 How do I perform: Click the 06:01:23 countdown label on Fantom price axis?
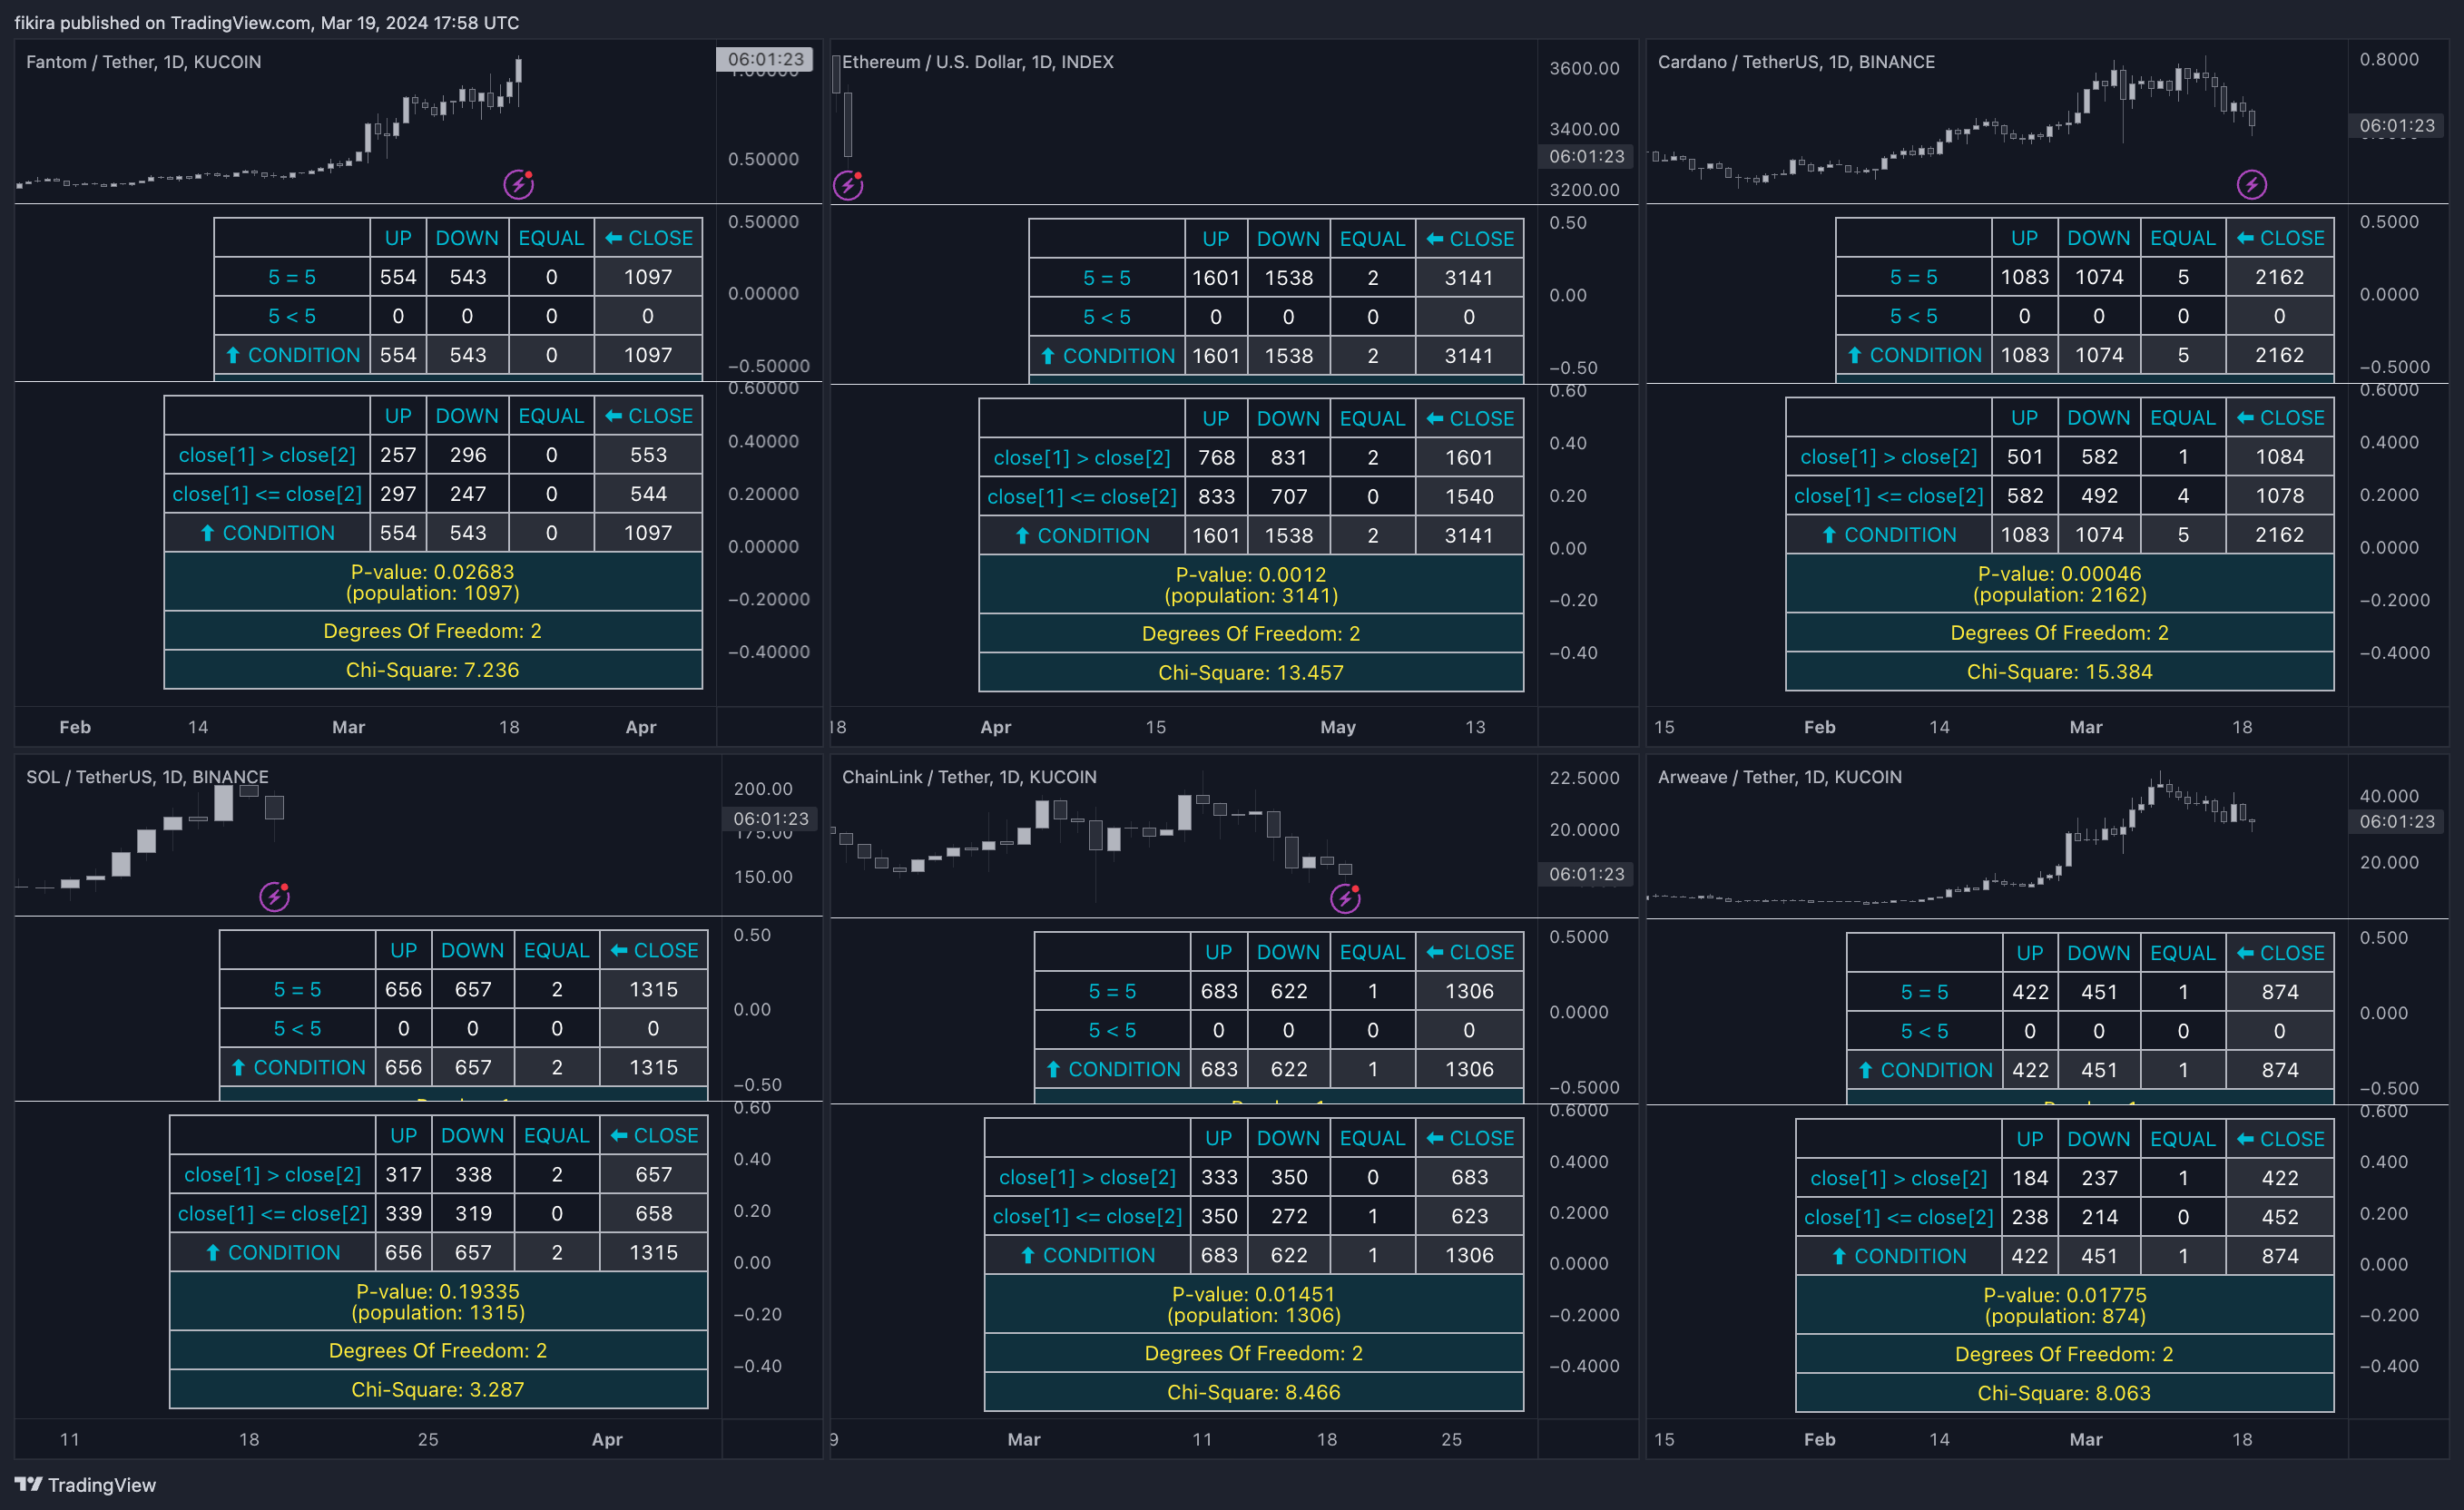[x=765, y=59]
